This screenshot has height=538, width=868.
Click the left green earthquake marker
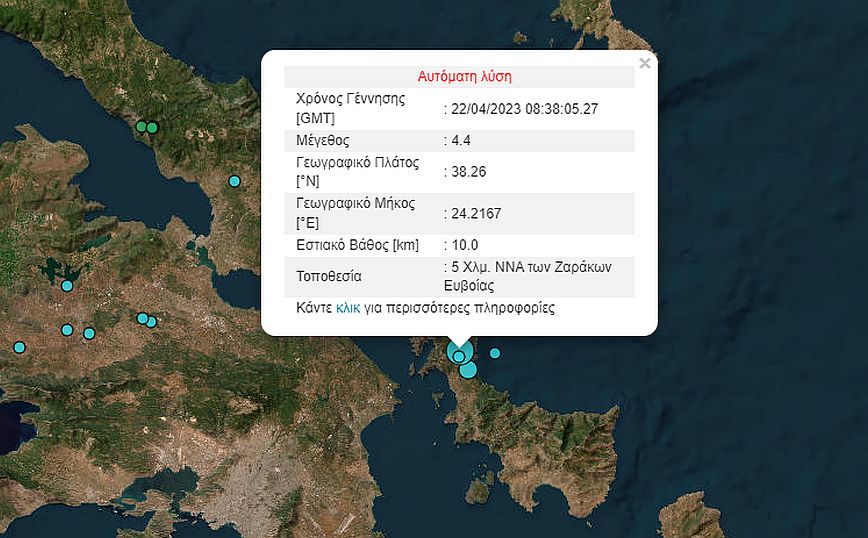click(x=141, y=127)
